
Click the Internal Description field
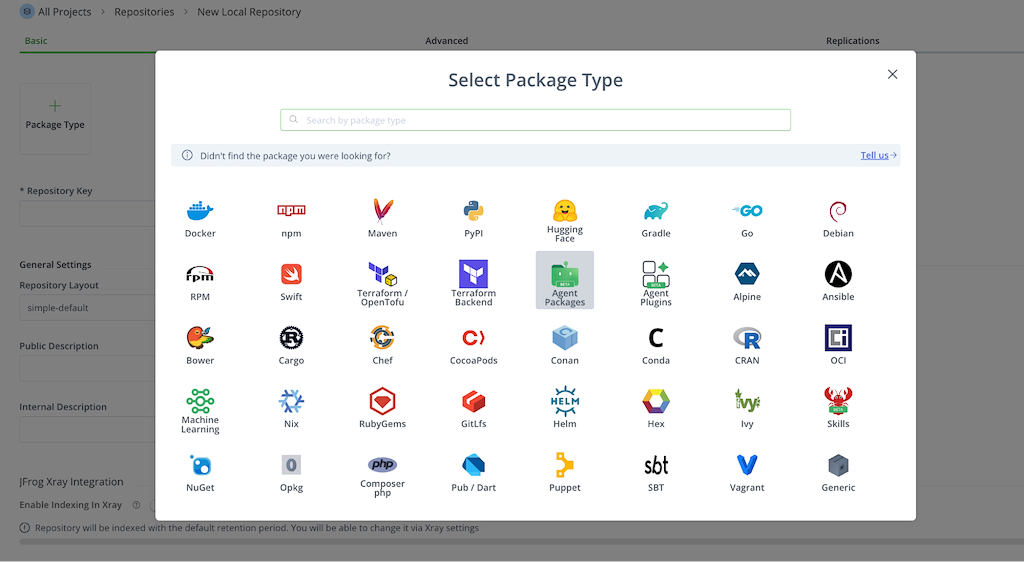(88, 429)
